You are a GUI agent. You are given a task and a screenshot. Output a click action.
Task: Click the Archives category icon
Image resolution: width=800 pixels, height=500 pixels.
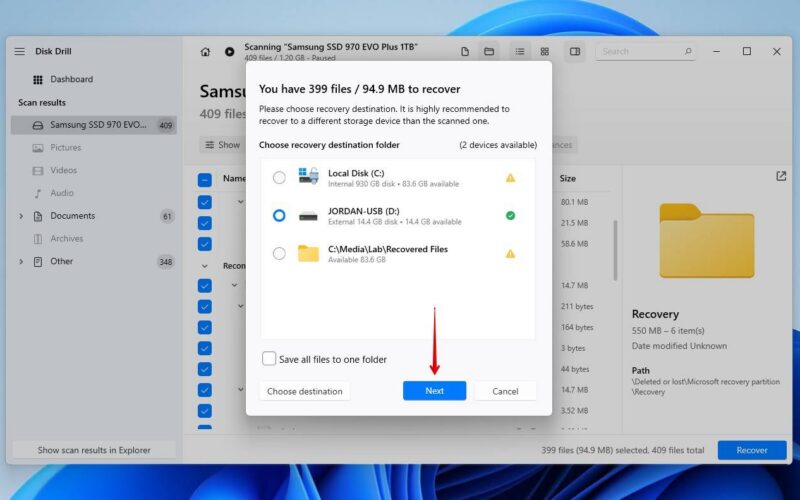click(x=38, y=239)
